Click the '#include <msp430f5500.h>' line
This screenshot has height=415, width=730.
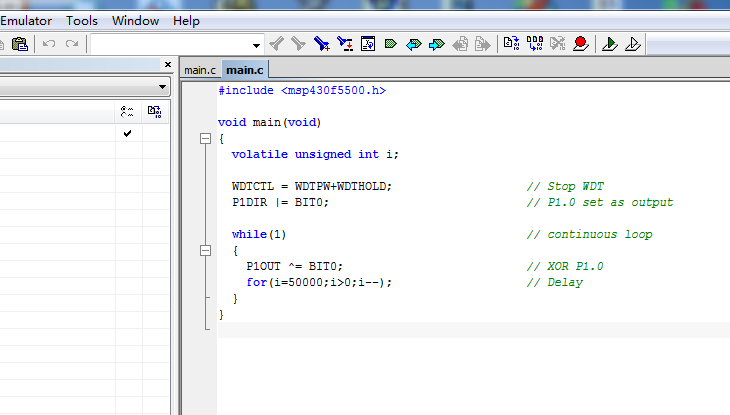302,90
